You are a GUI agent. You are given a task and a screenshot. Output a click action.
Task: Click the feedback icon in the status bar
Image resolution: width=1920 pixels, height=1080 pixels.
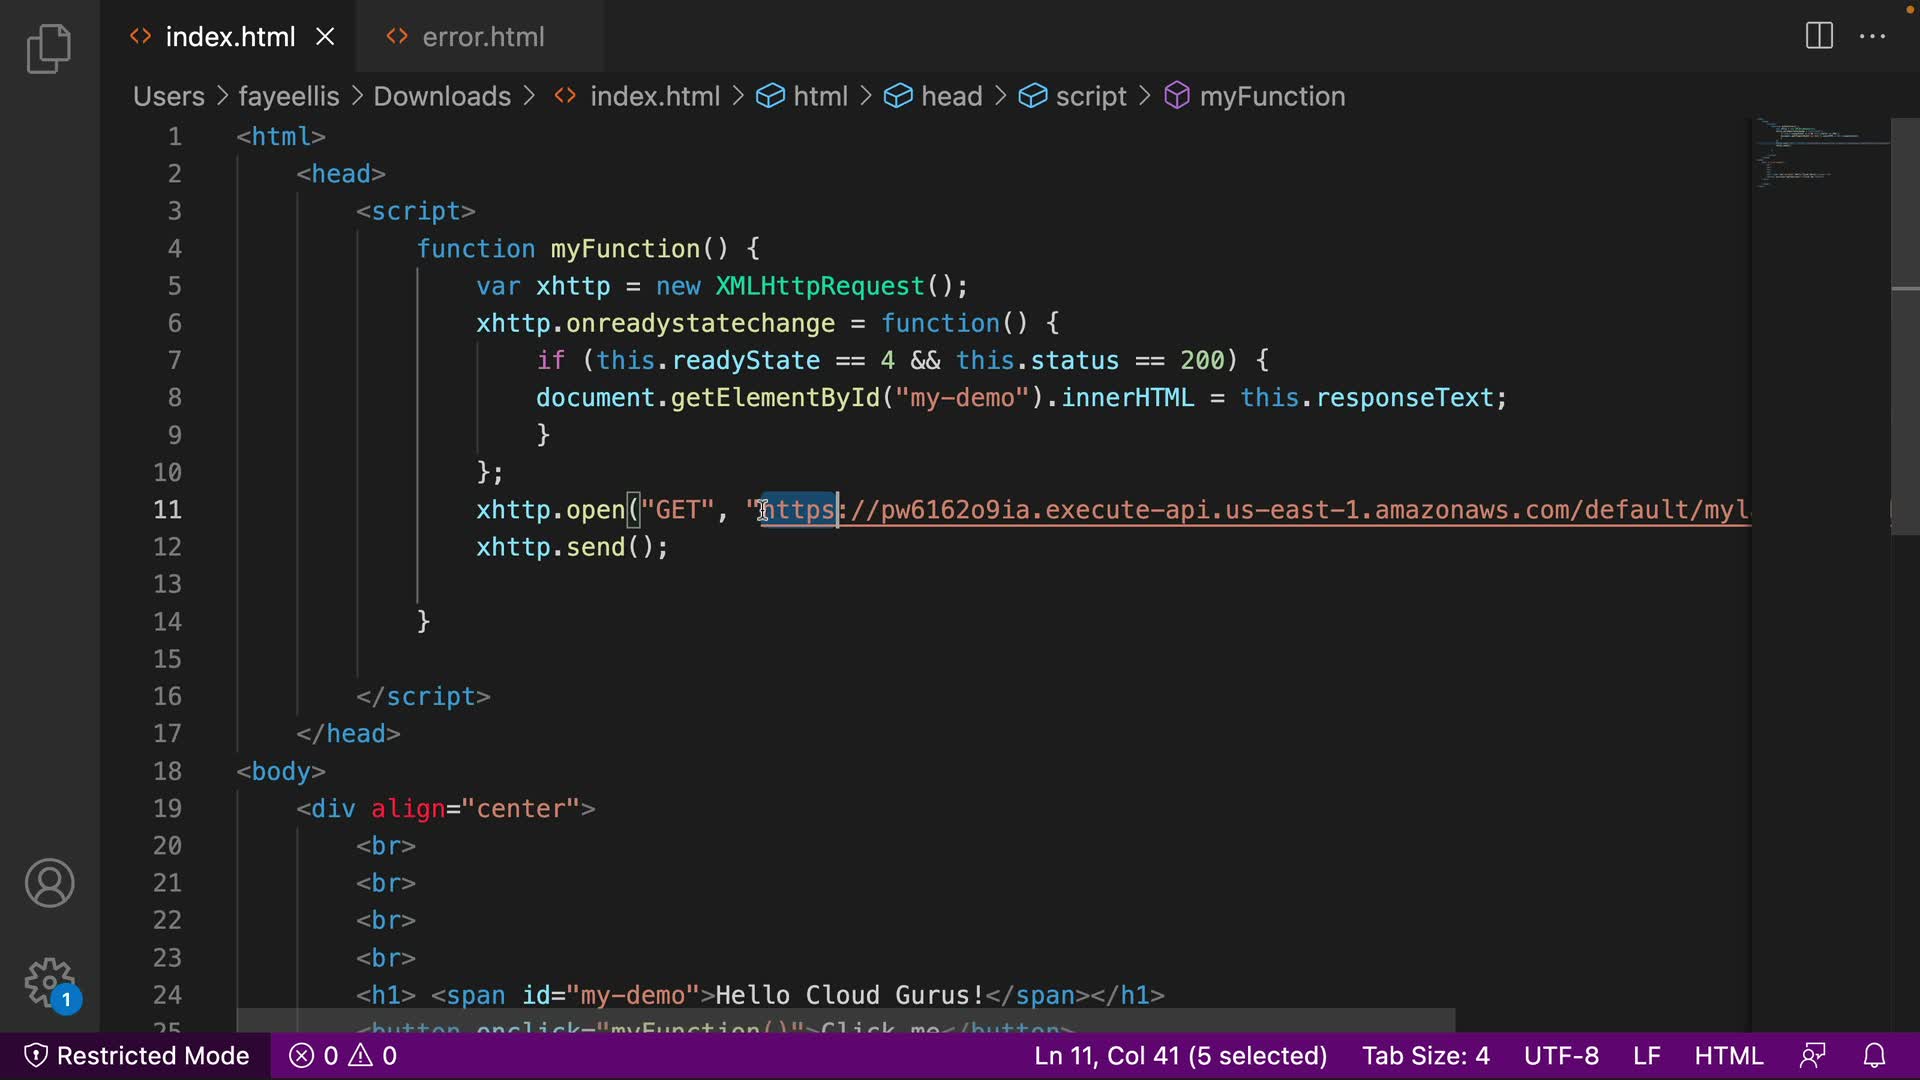pyautogui.click(x=1812, y=1056)
